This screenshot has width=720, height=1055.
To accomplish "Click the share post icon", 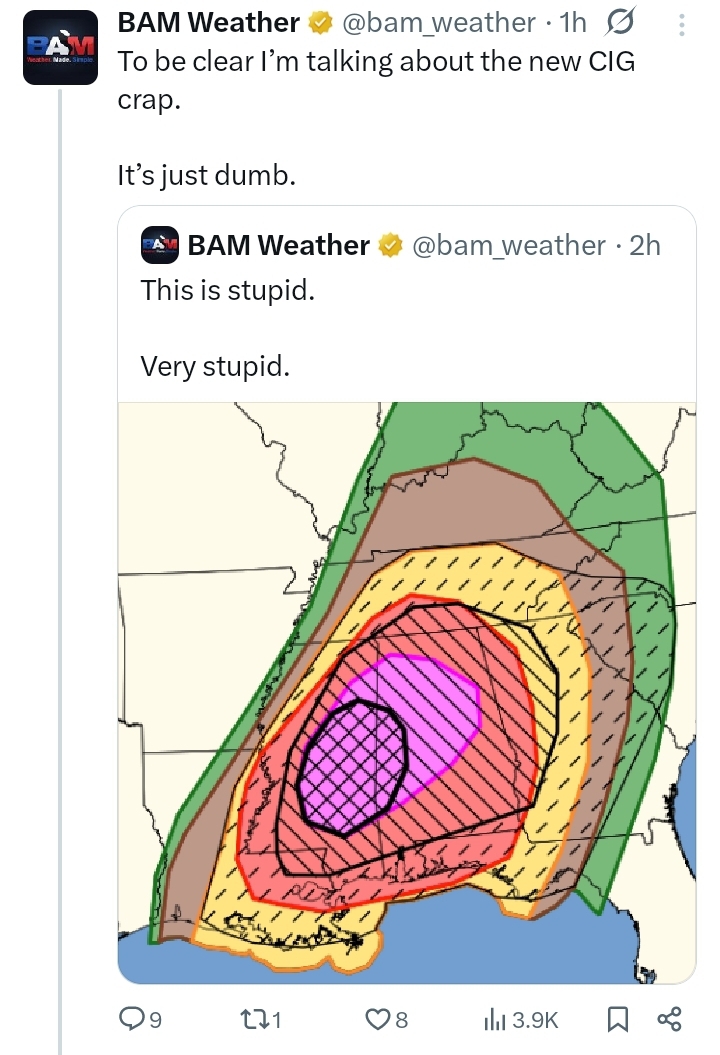I will coord(668,1019).
